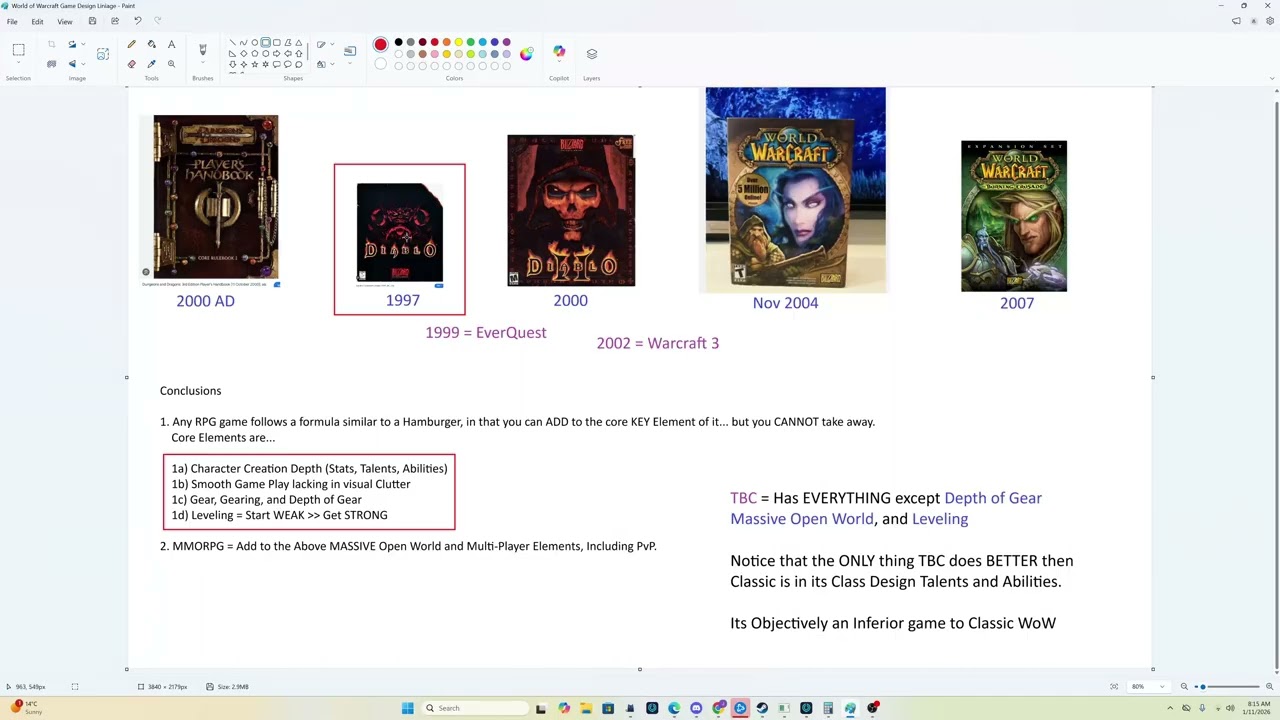Click the Rotate image icon

72,44
